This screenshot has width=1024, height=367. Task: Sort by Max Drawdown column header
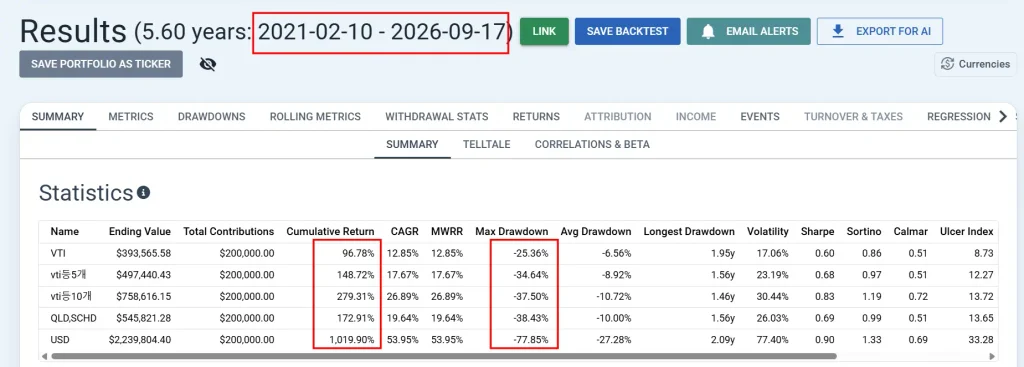(511, 231)
